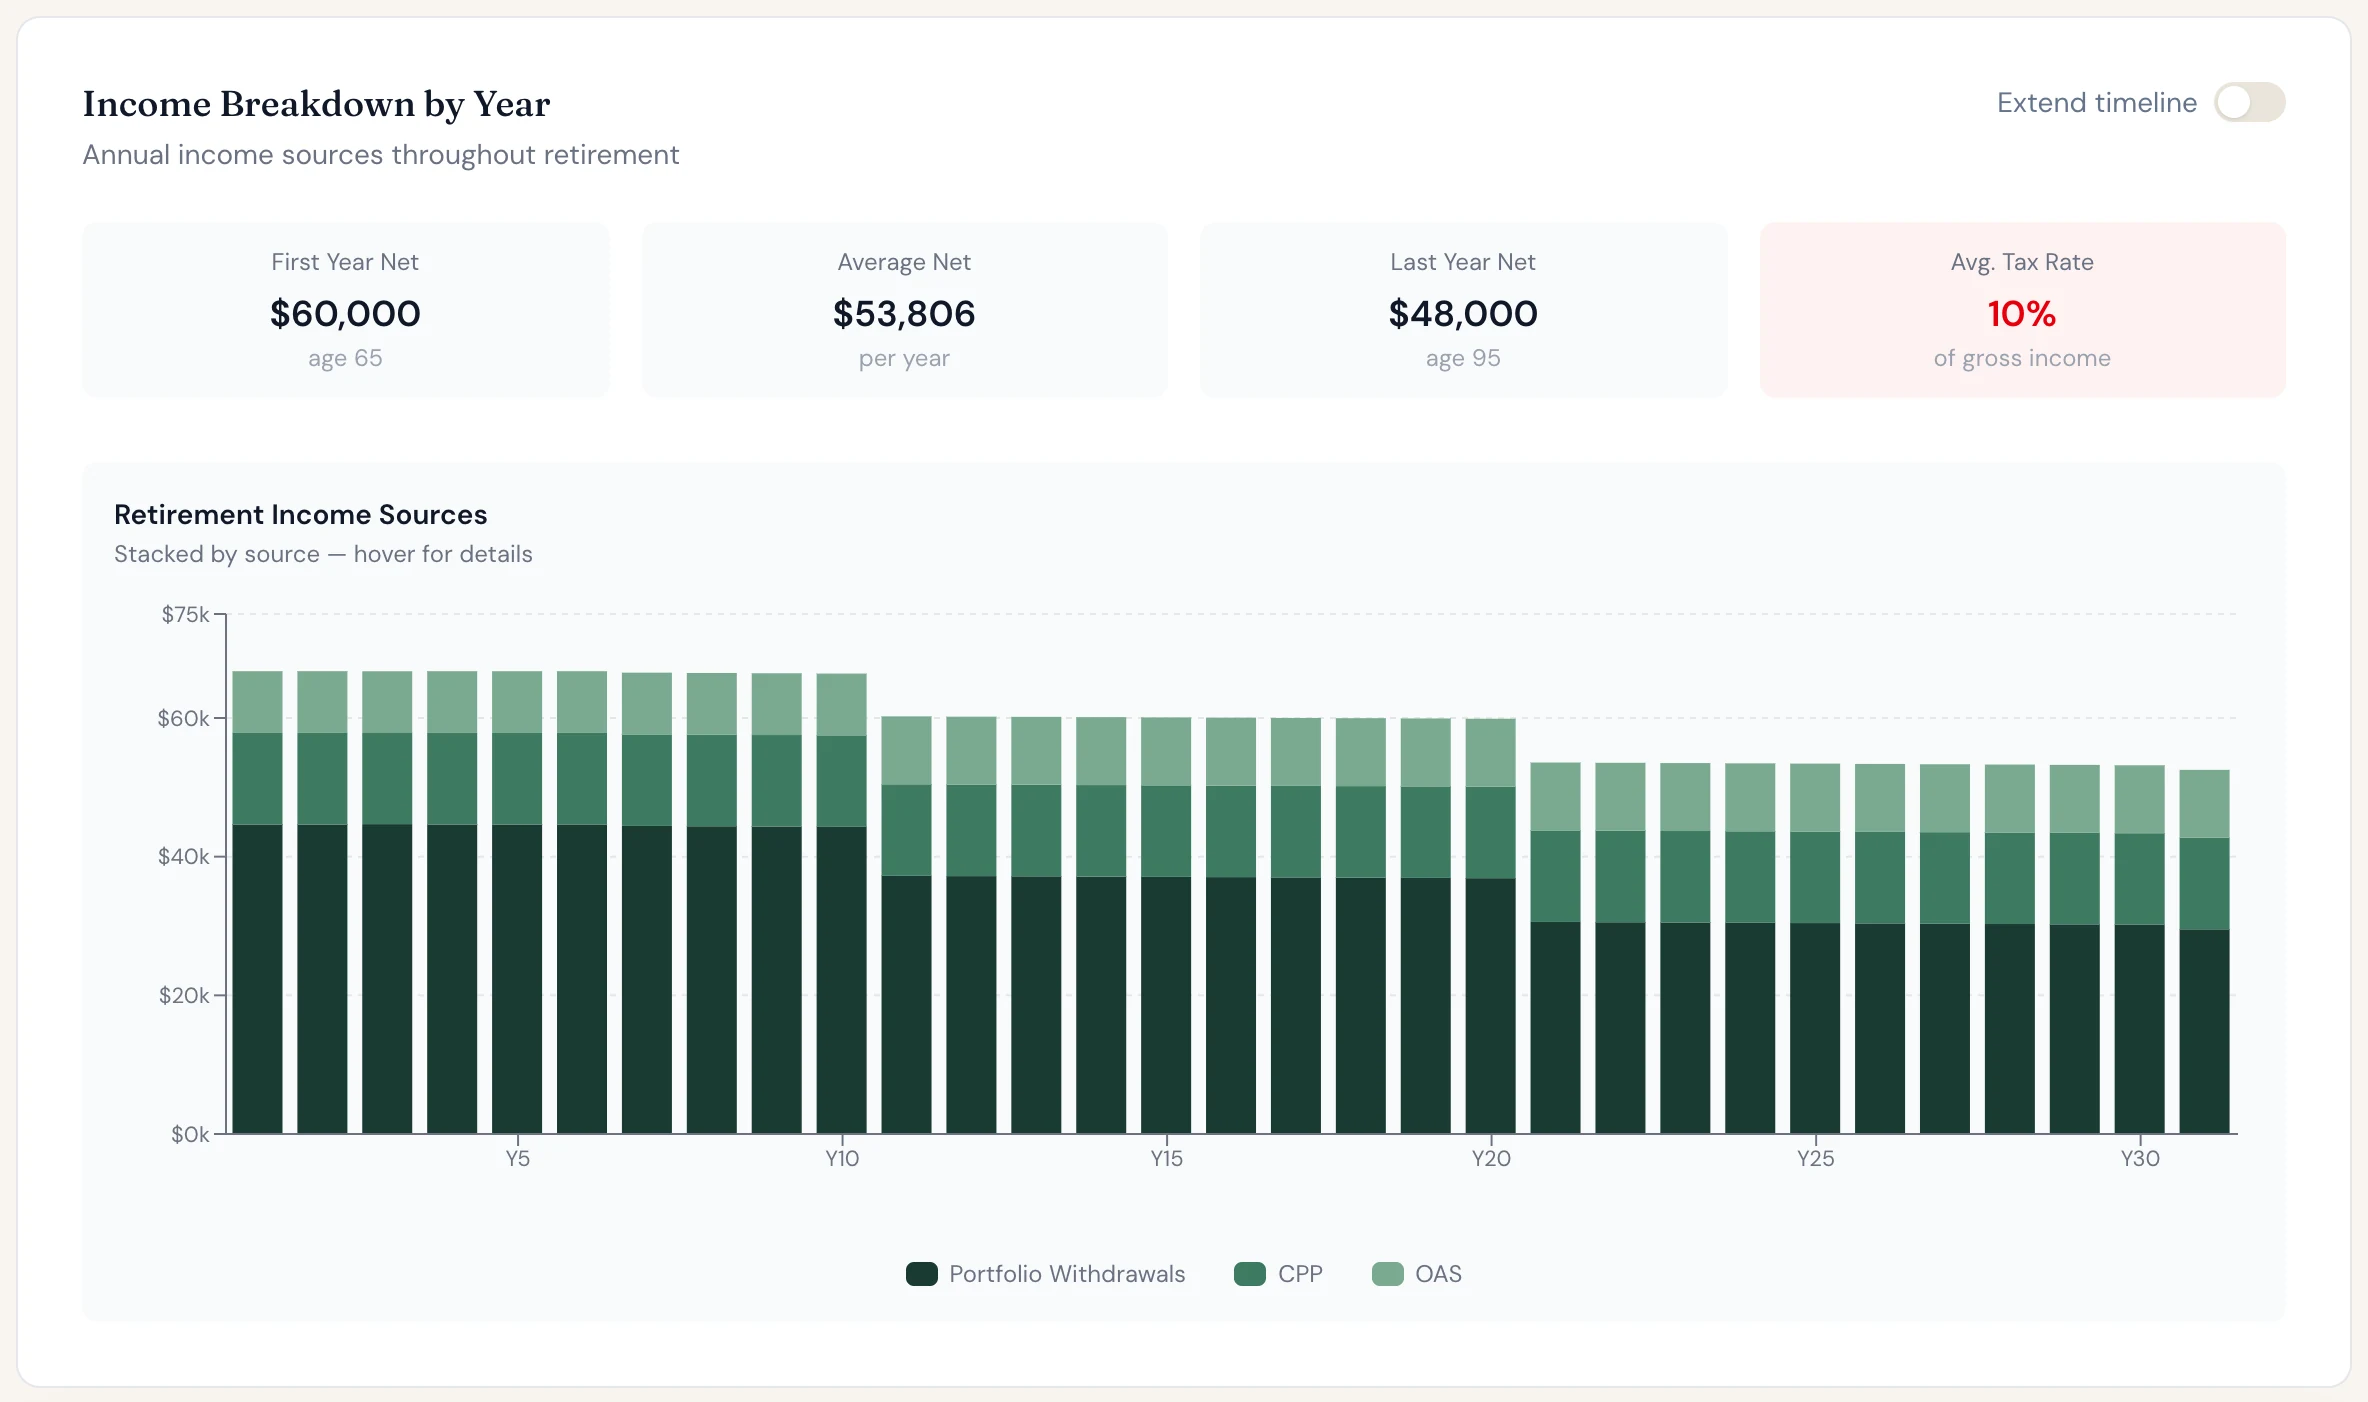Viewport: 2368px width, 1402px height.
Task: Click the 'age 65' caption
Action: (345, 358)
